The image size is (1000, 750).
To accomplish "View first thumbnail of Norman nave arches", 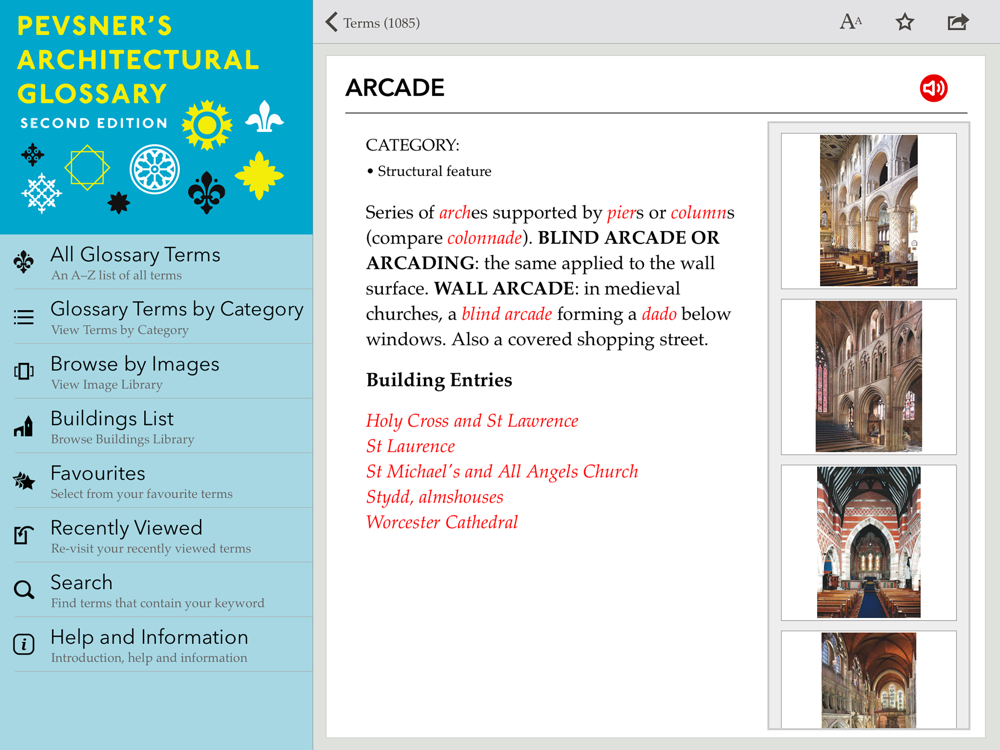I will [x=869, y=210].
